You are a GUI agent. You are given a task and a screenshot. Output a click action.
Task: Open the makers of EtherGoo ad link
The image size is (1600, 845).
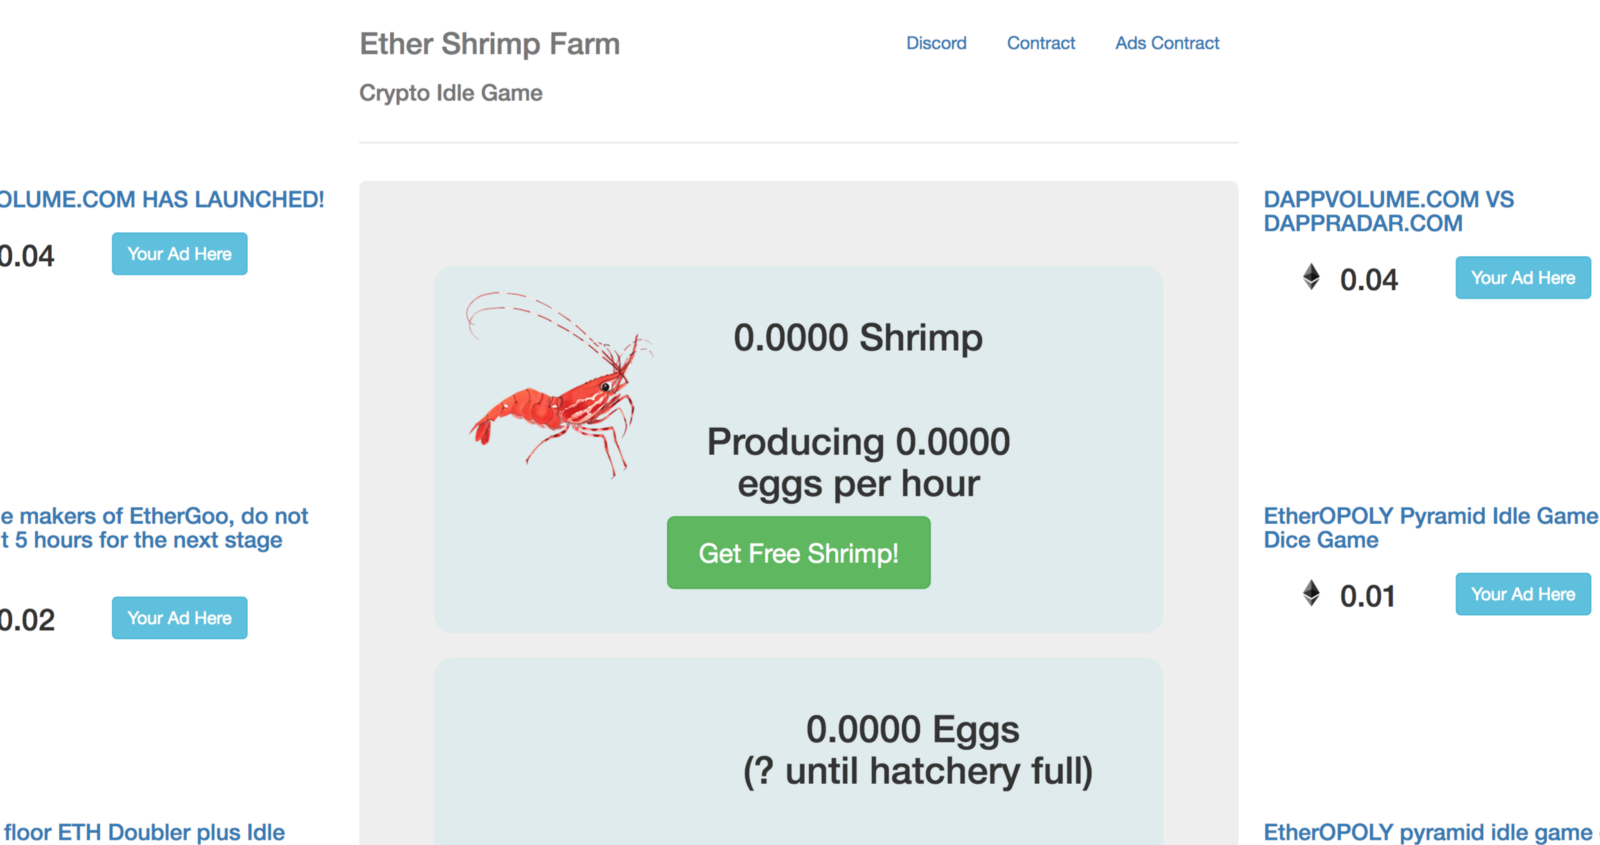tap(155, 527)
